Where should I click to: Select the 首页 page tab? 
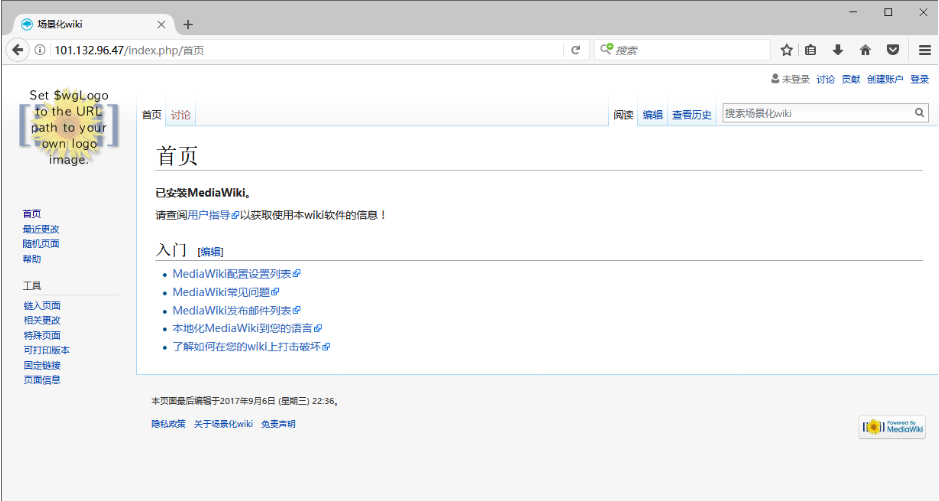[x=152, y=114]
